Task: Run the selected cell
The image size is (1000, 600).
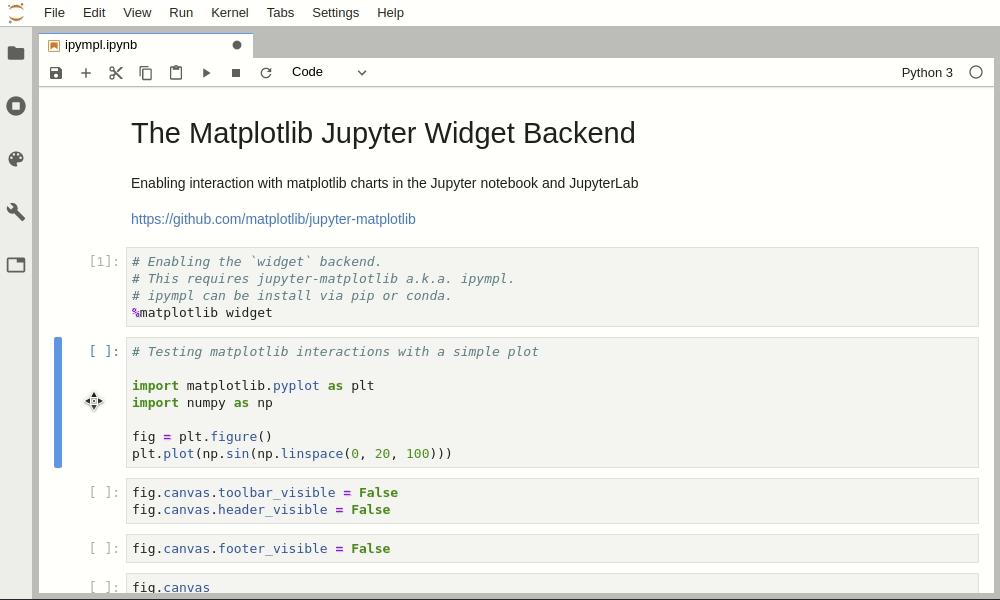Action: [x=206, y=73]
